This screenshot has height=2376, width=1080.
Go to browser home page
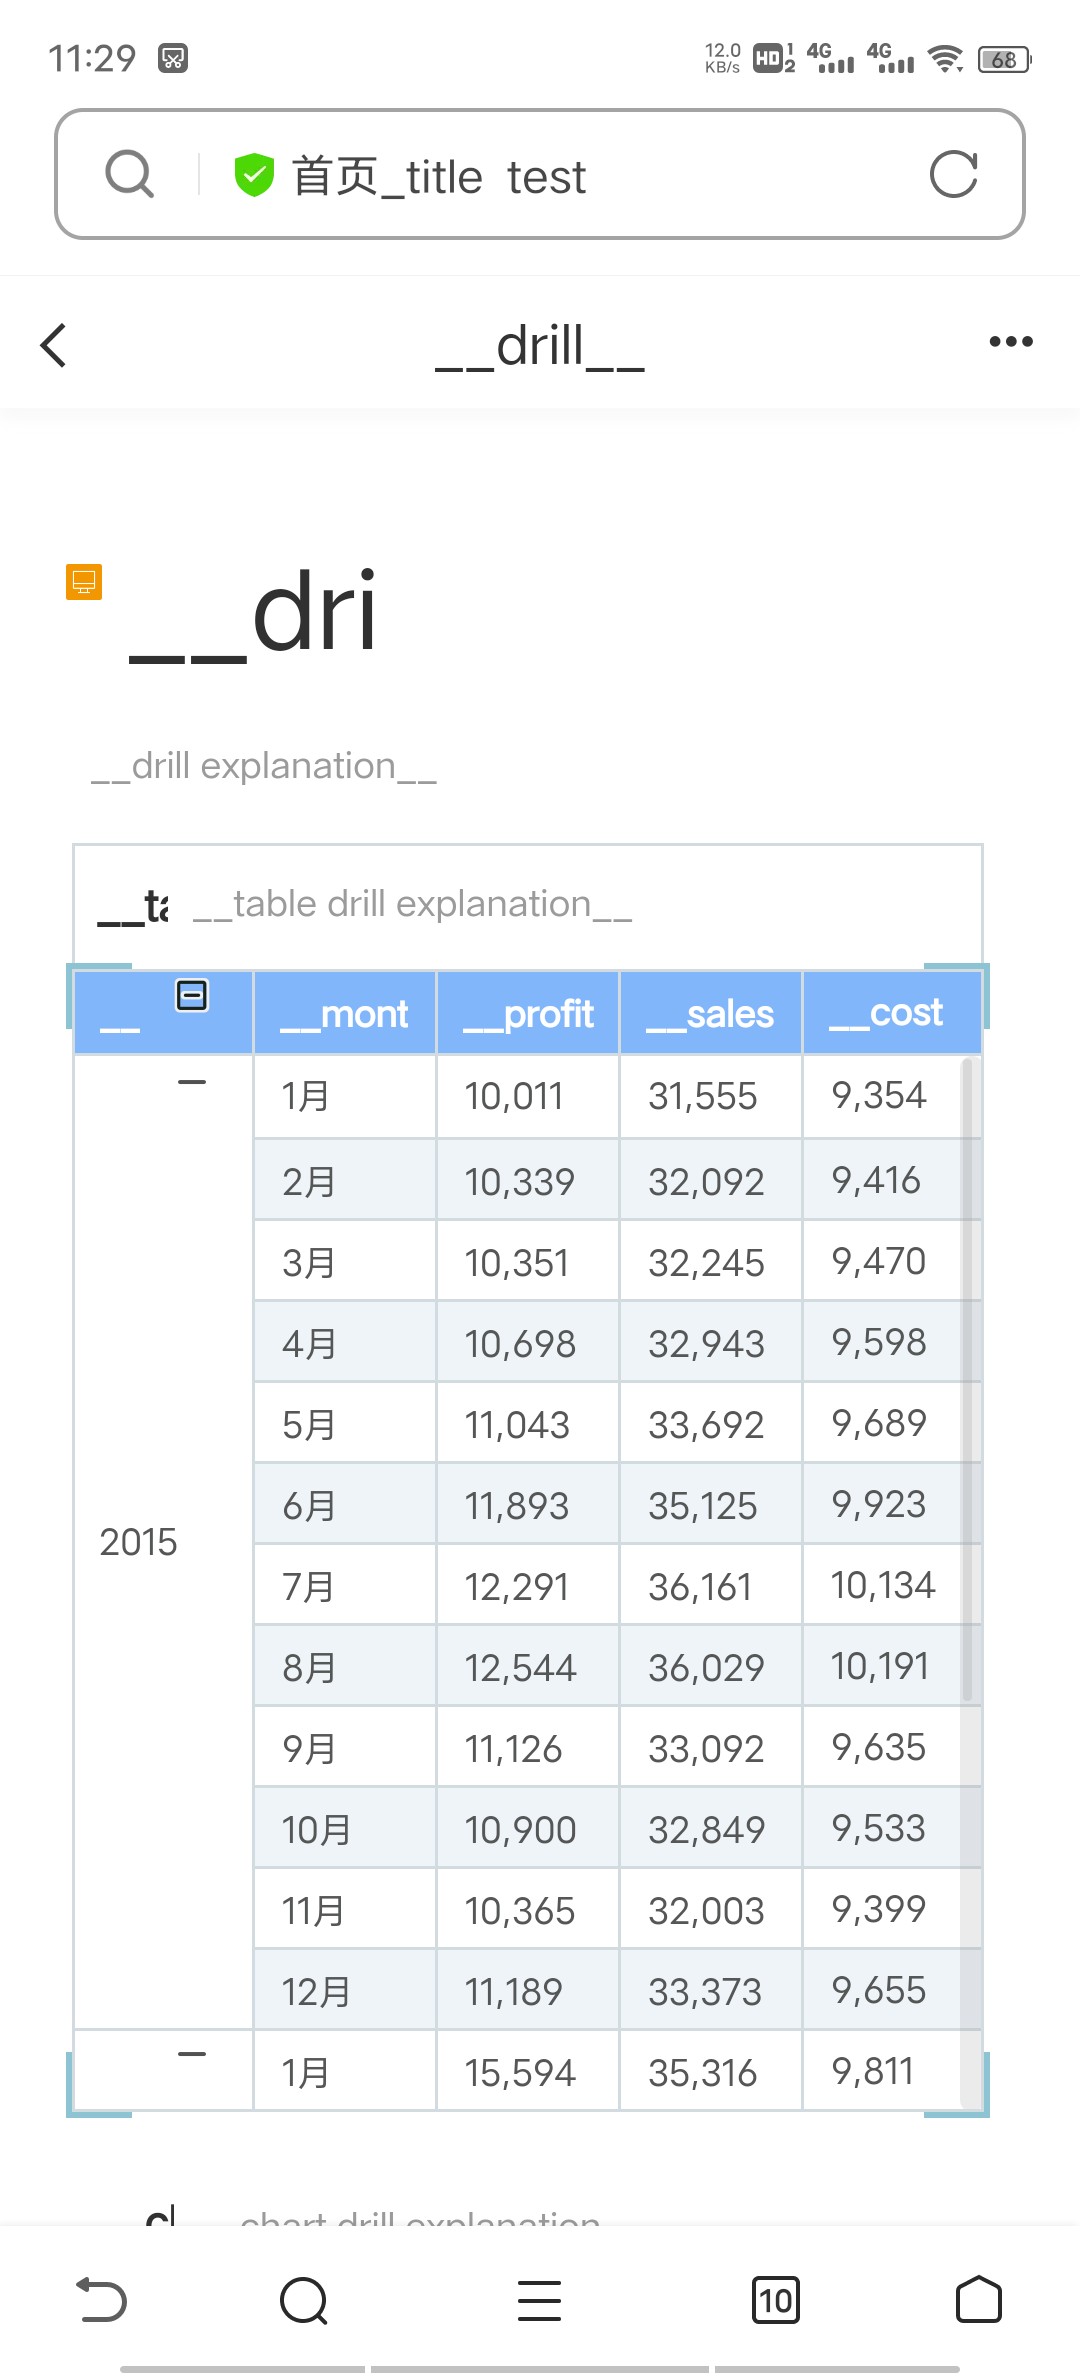click(x=979, y=2299)
